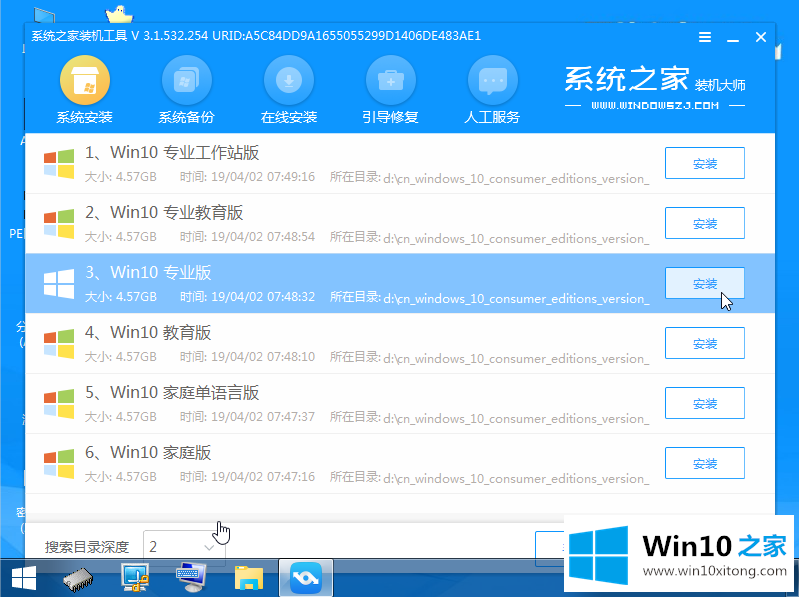
Task: Open the network computer taskbar icon
Action: point(135,578)
